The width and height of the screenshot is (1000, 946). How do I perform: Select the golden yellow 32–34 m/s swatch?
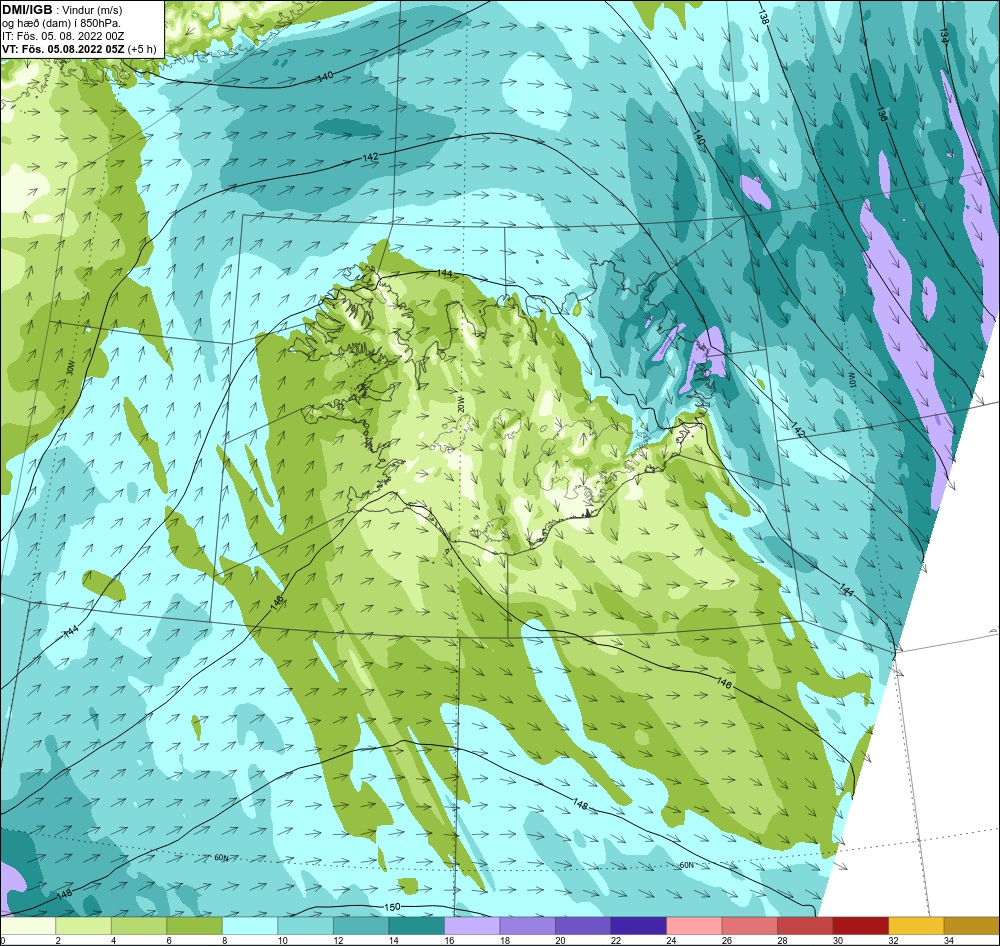coord(916,925)
